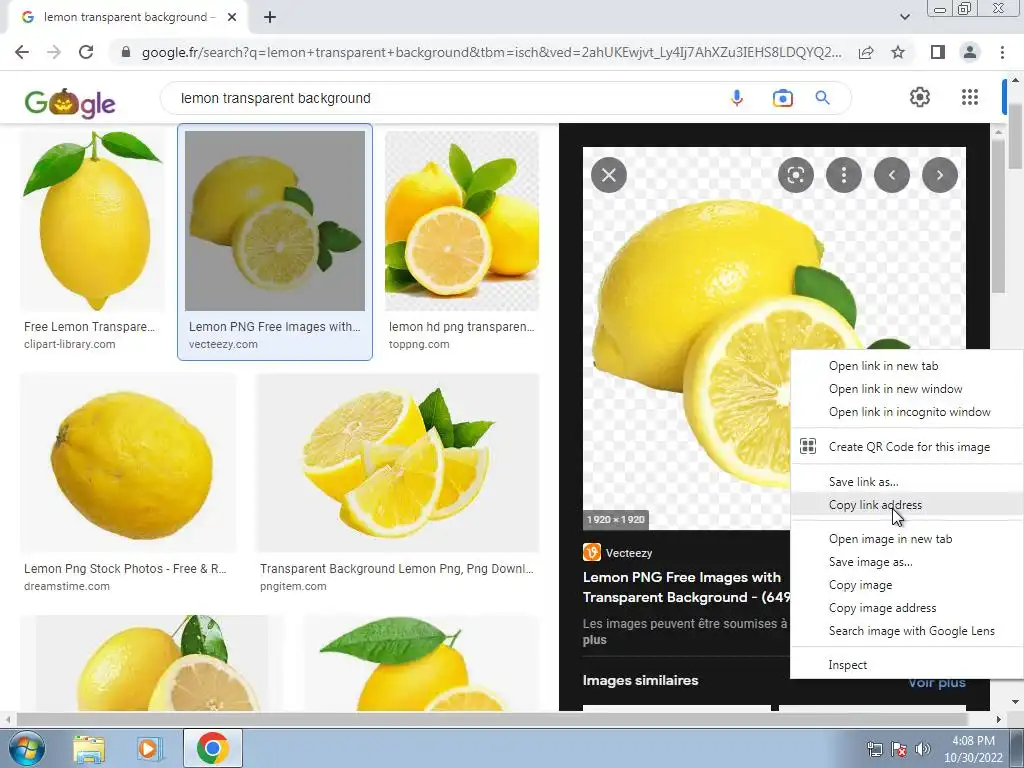This screenshot has width=1024, height=768.
Task: Click the address bar URL
Action: [491, 52]
